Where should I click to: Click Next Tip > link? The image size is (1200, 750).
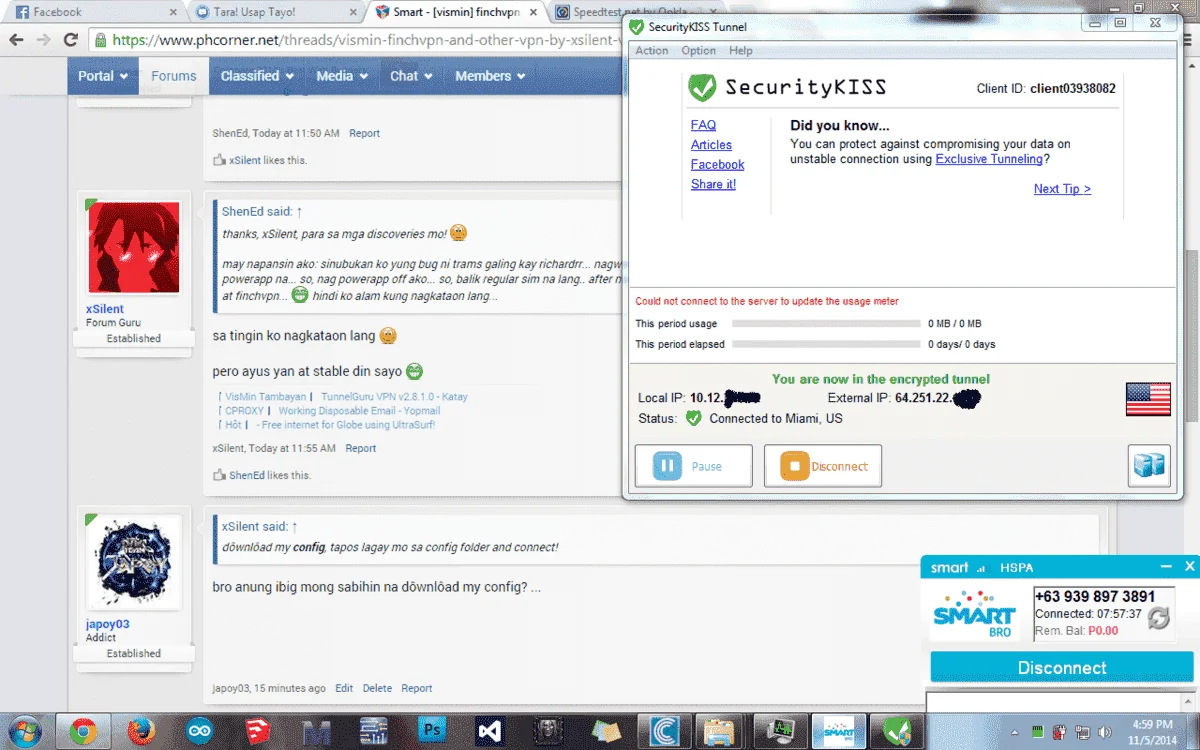coord(1062,189)
